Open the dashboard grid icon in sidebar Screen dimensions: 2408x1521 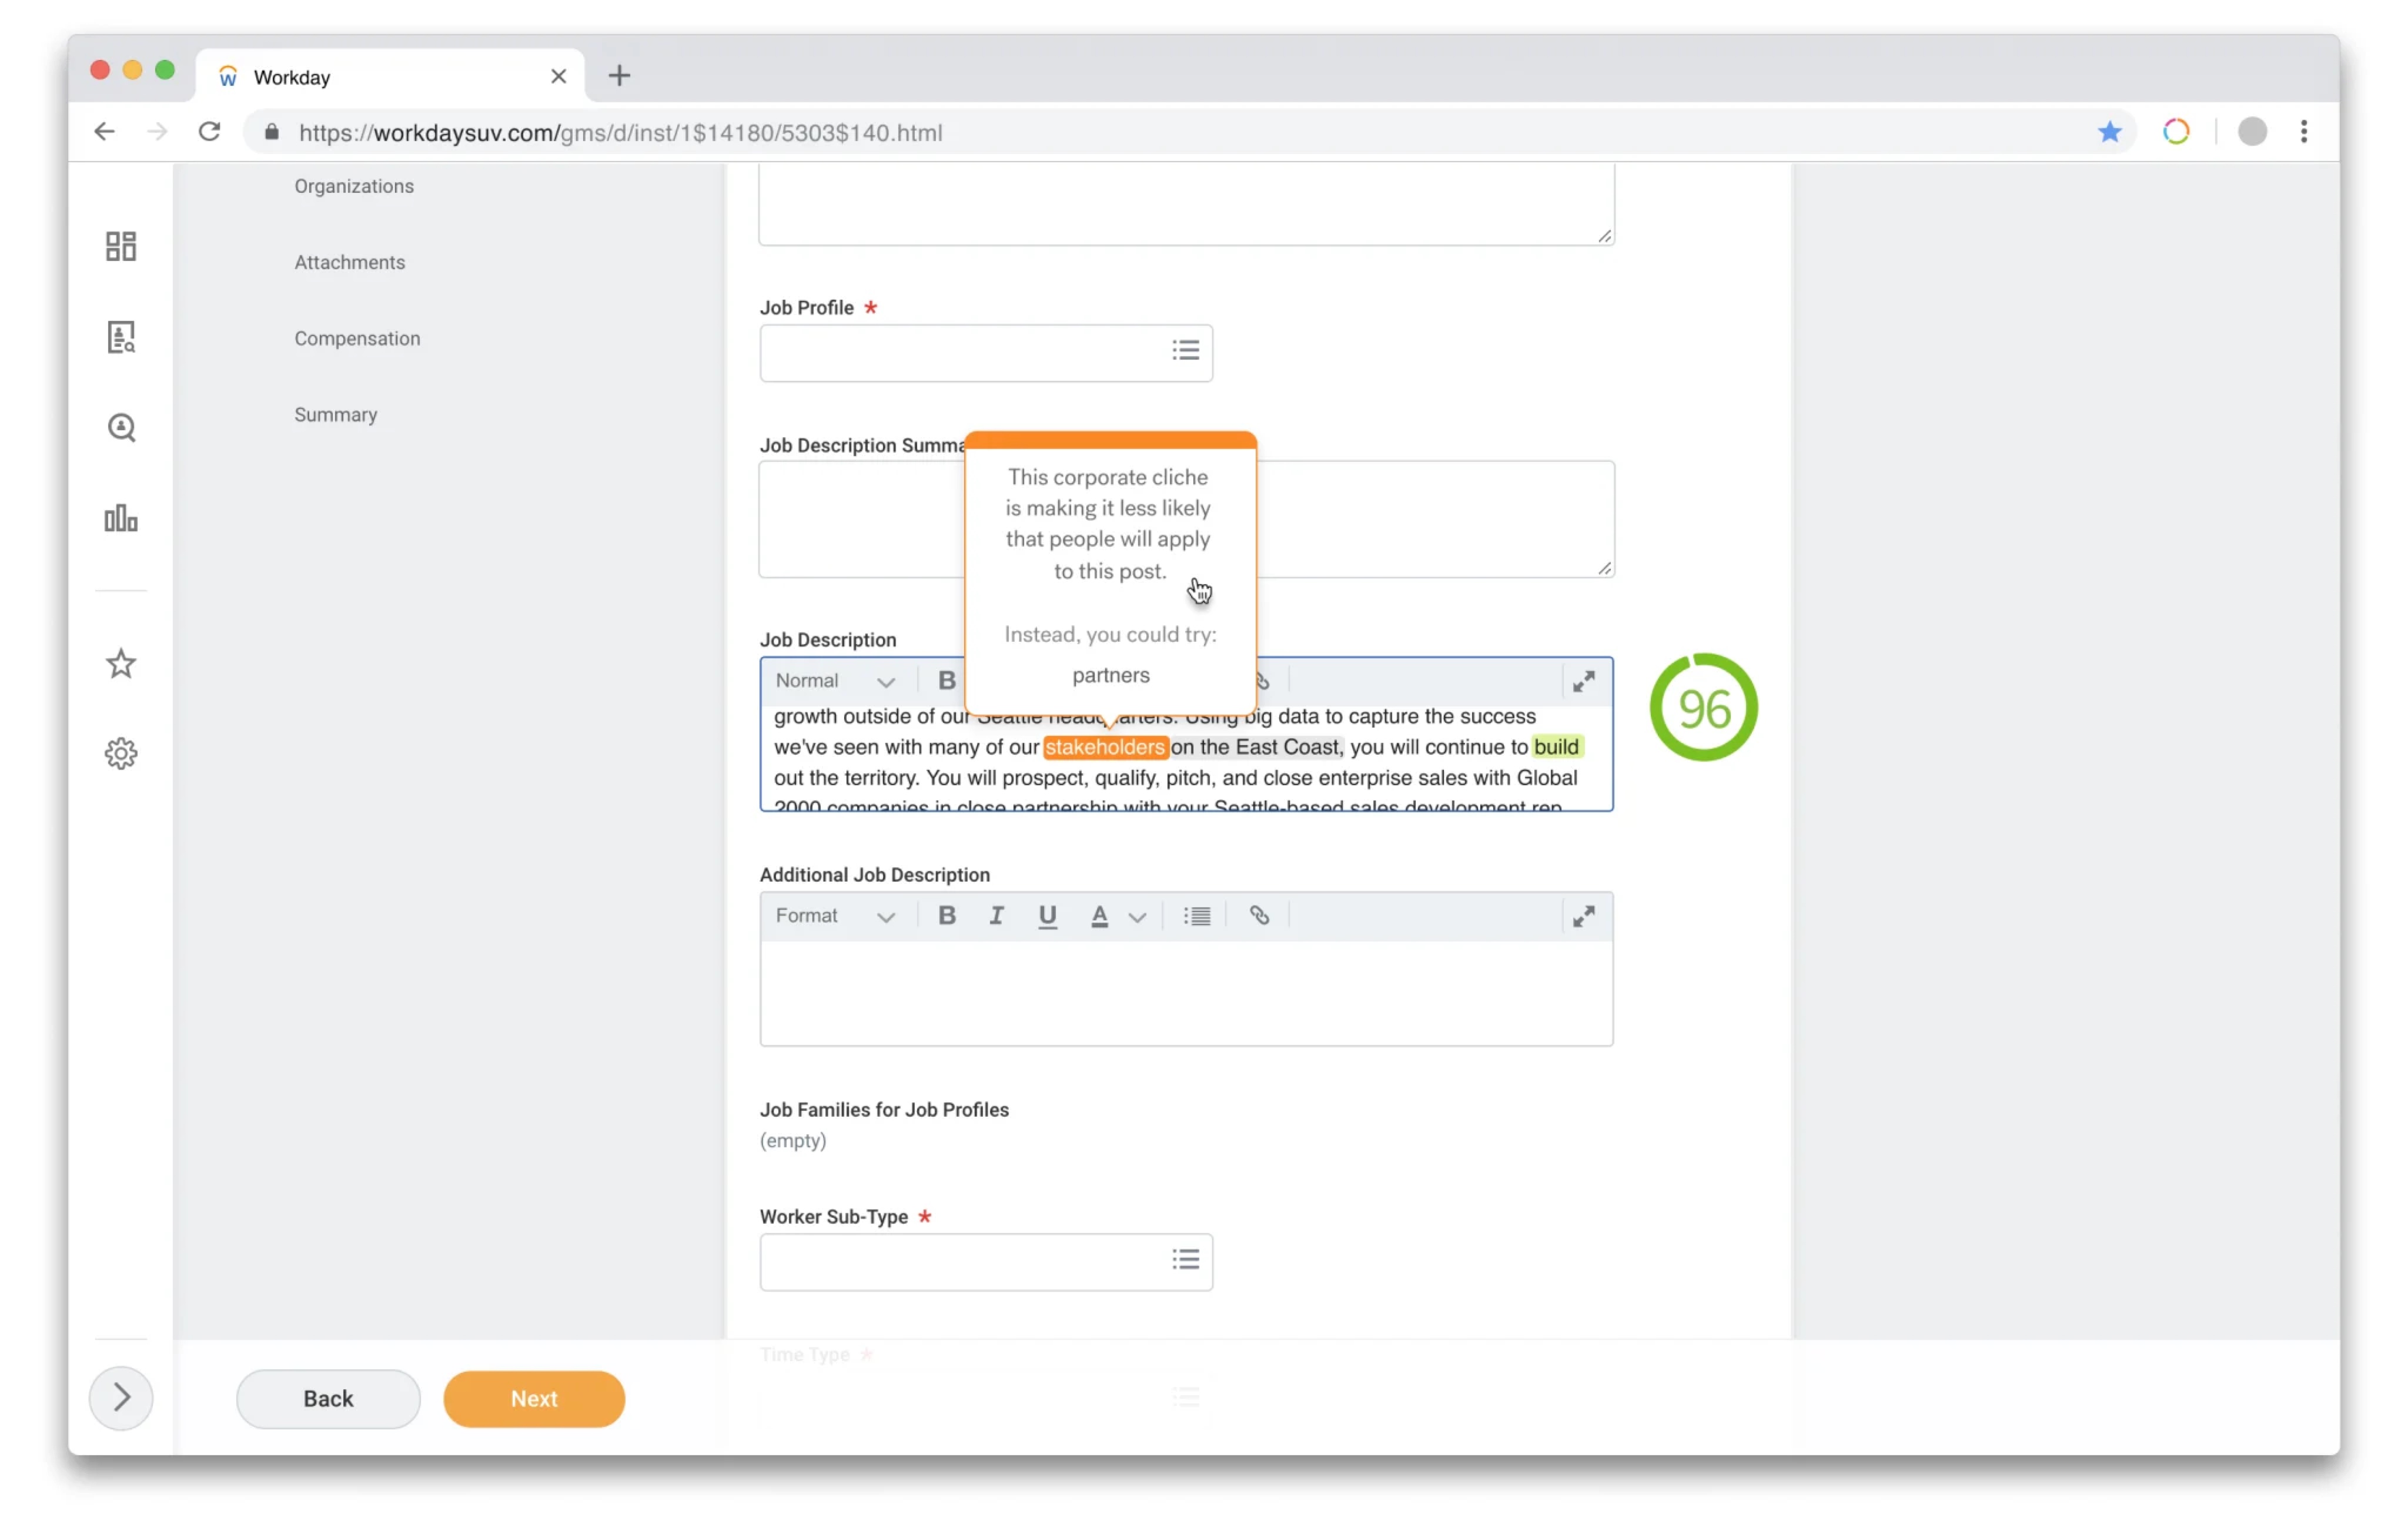121,246
